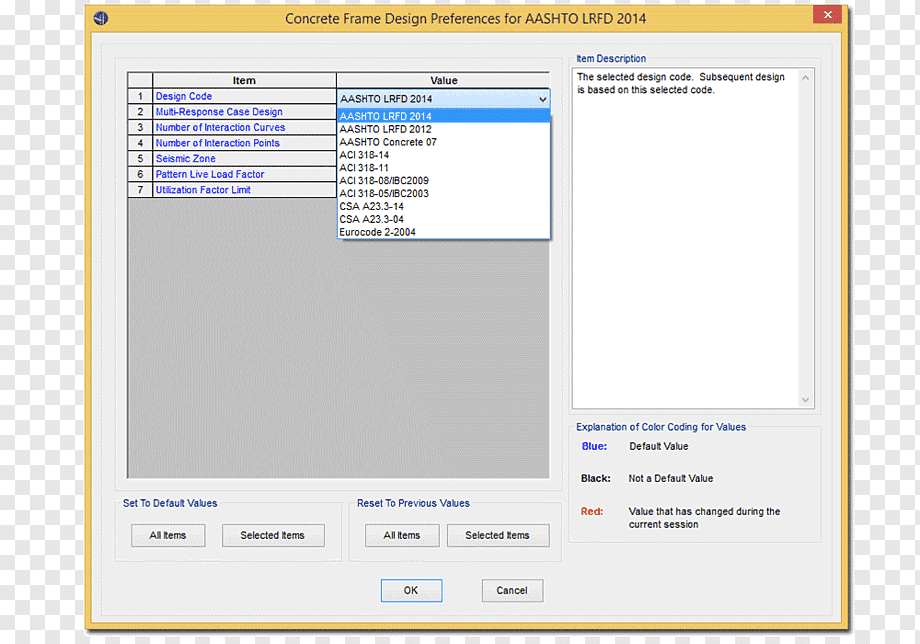Choose ACI 318-11 from dropdown list
The width and height of the screenshot is (920, 644).
click(x=444, y=168)
